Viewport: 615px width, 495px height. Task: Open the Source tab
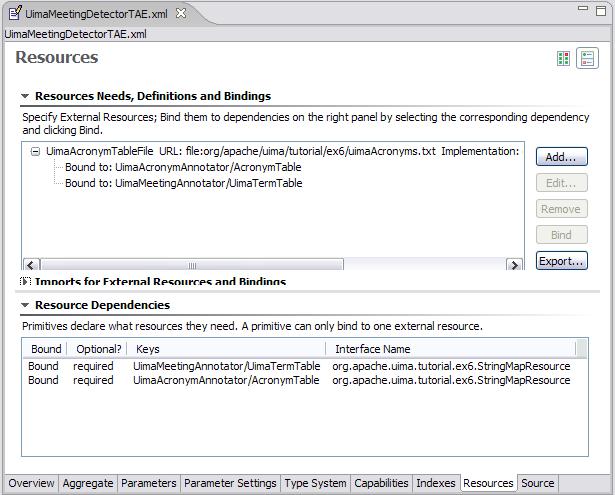(x=537, y=484)
